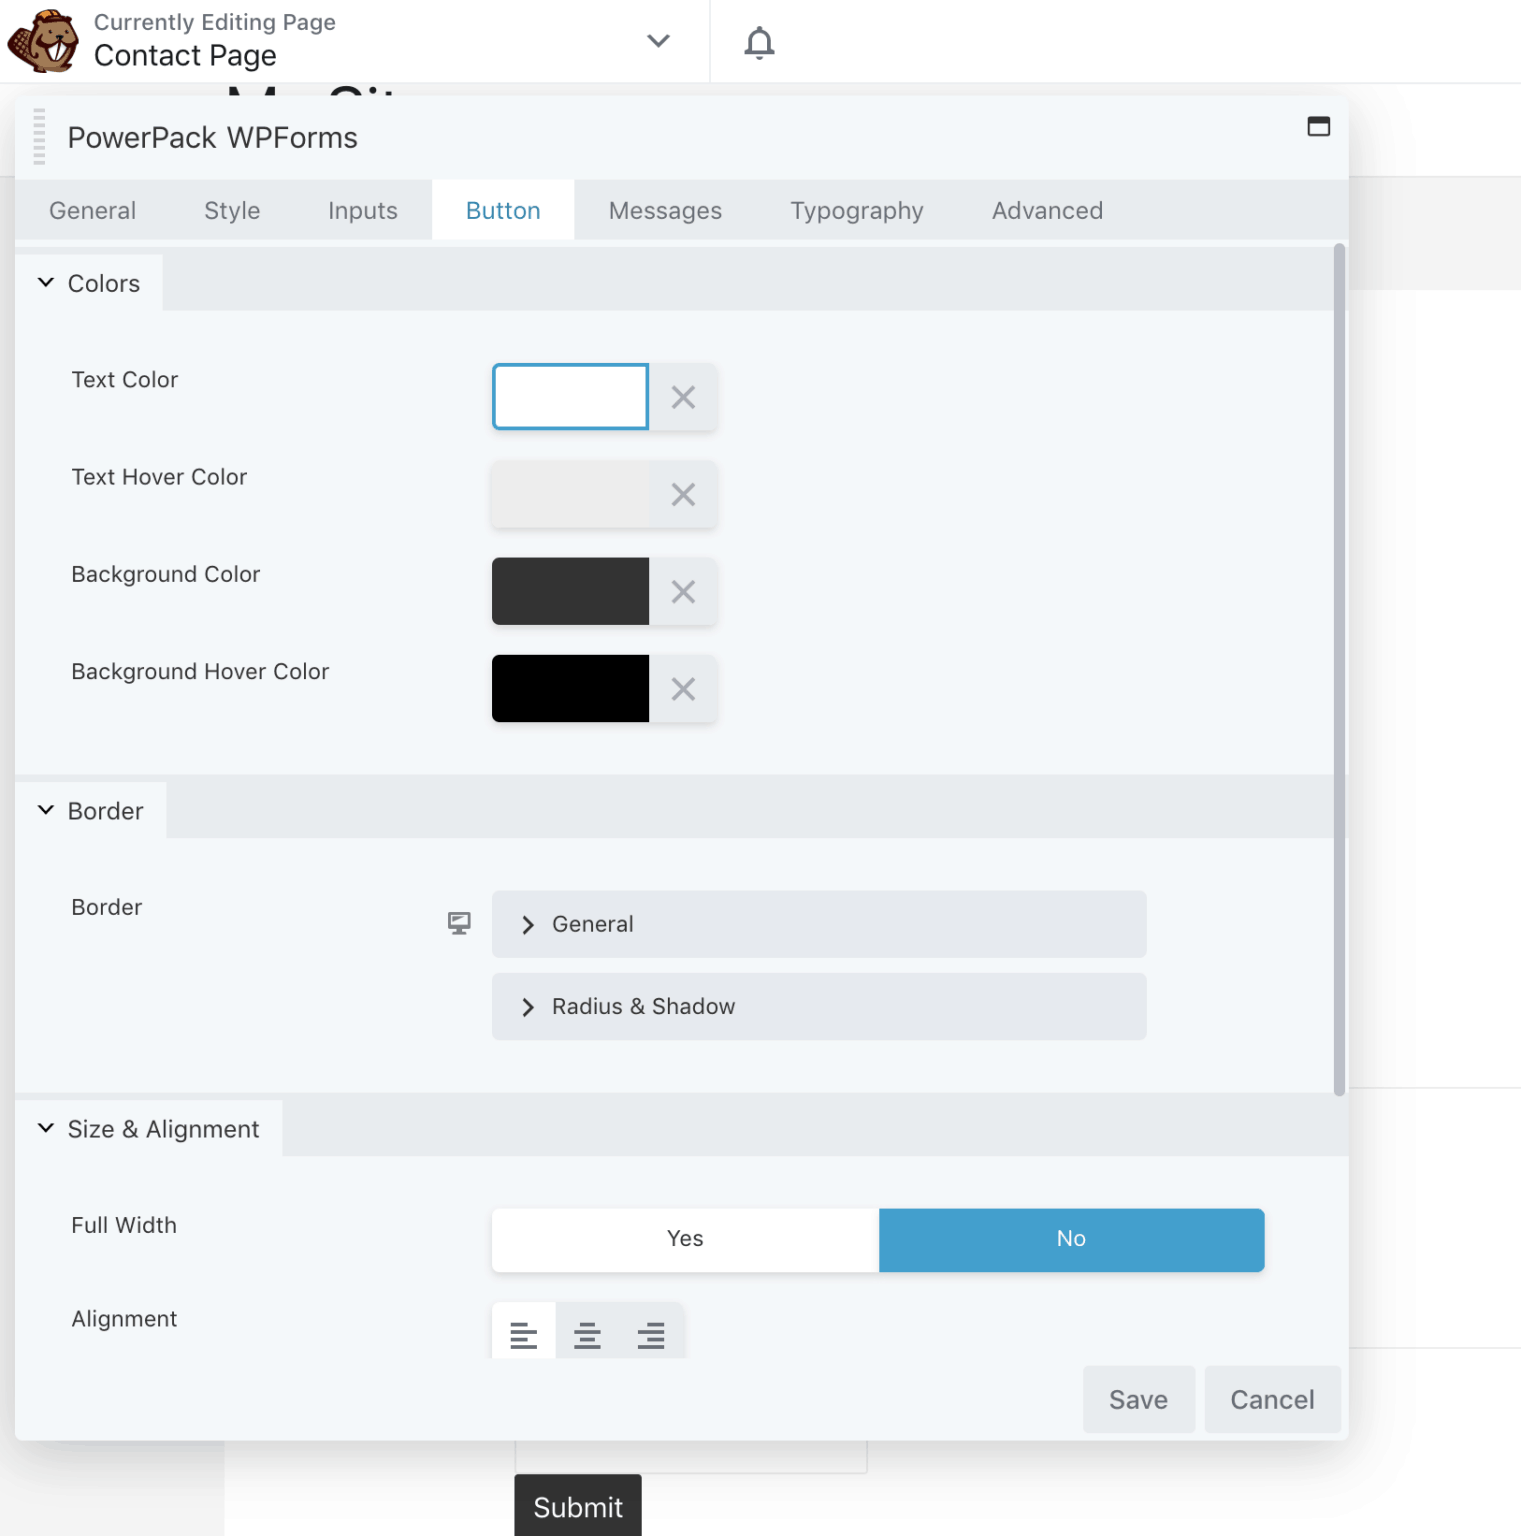Remove the Background Hover Color value
Viewport: 1521px width, 1536px height.
(x=683, y=689)
